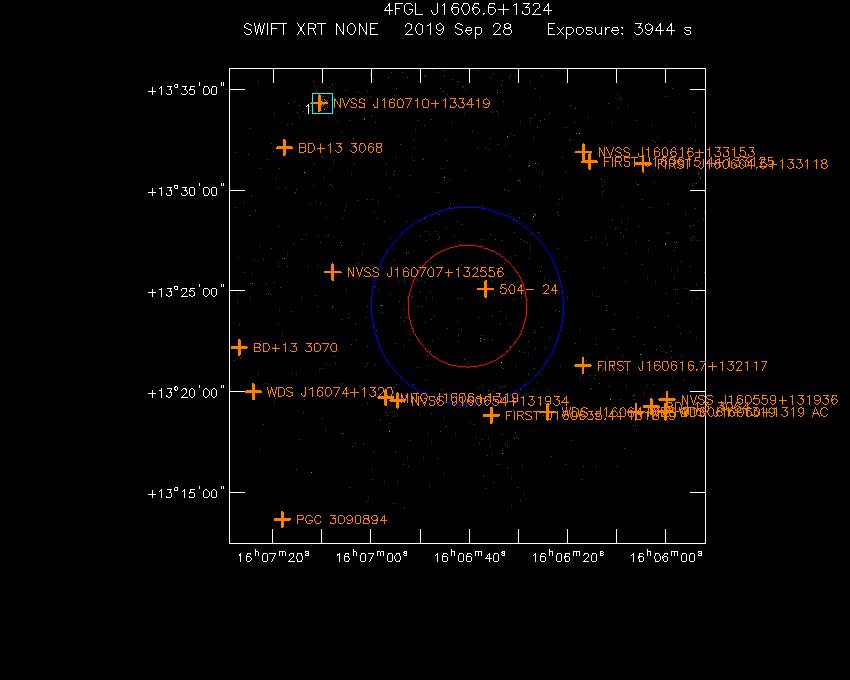This screenshot has height=680, width=850.
Task: Click the date 2019 Sep 28
Action: [458, 29]
